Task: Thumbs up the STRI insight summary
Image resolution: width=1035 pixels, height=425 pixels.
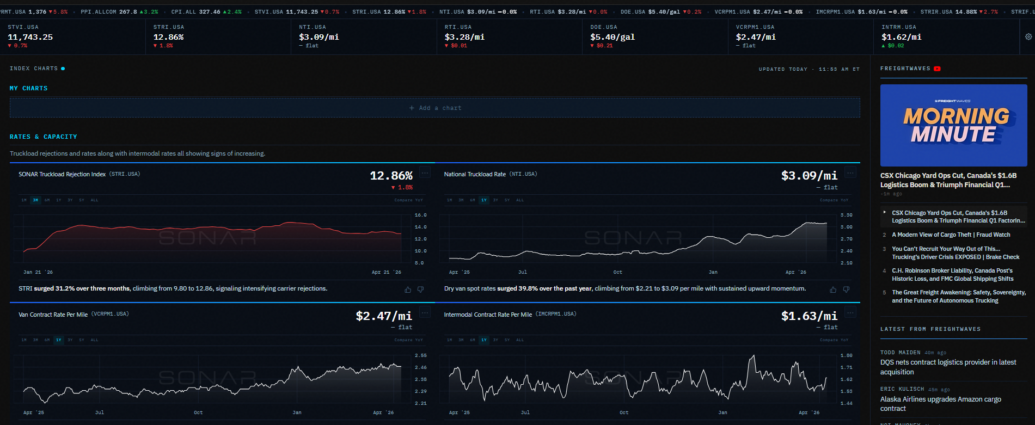Action: click(x=407, y=289)
